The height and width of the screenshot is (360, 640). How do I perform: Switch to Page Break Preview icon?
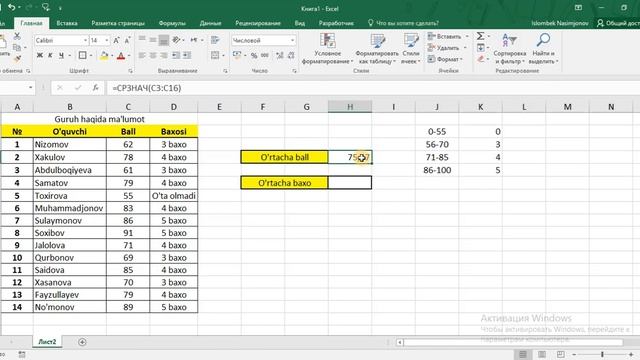(x=561, y=354)
